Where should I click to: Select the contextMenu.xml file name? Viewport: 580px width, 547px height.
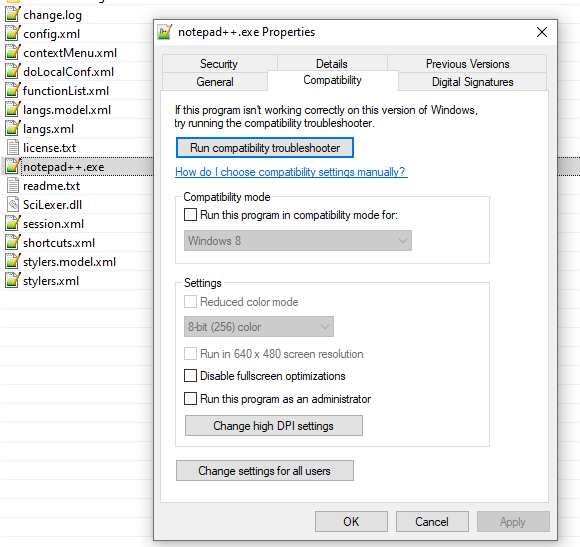click(x=70, y=53)
